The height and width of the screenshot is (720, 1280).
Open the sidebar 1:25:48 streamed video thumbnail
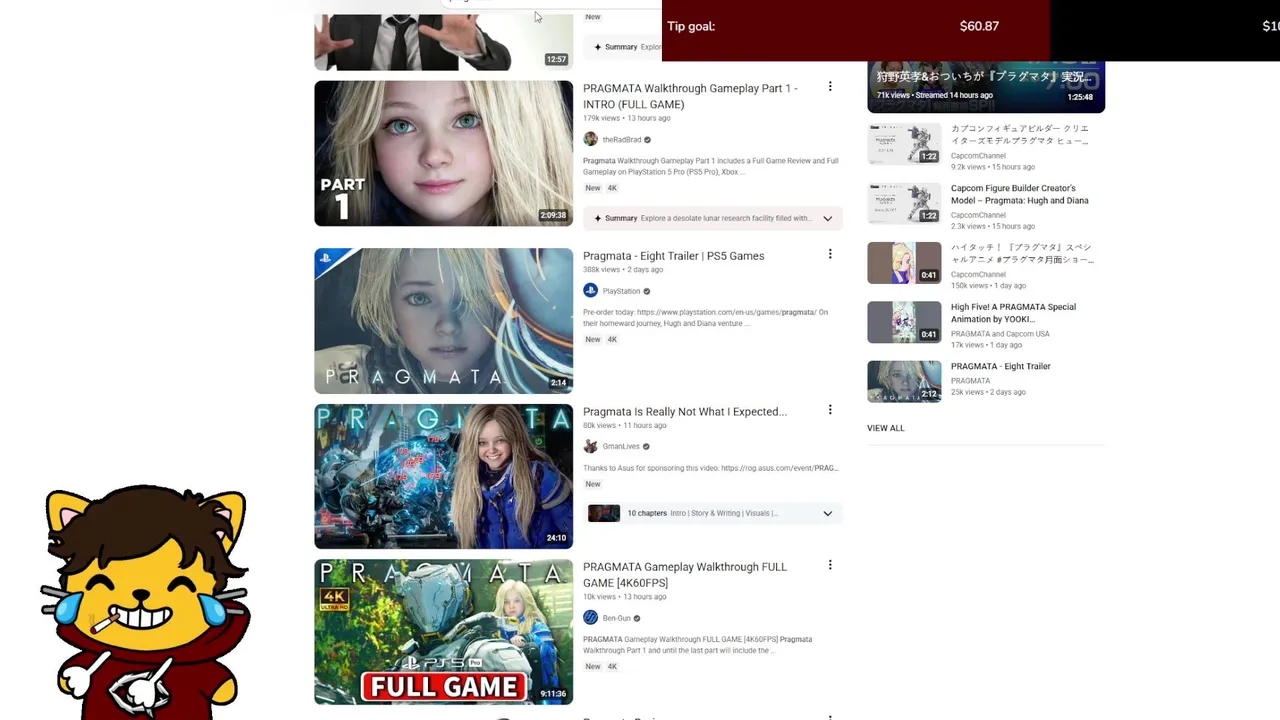[x=986, y=86]
